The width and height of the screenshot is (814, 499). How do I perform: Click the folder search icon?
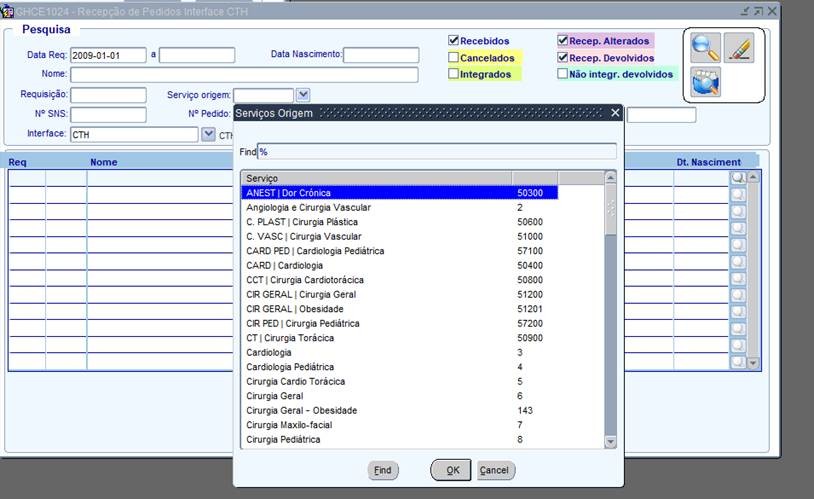click(706, 84)
